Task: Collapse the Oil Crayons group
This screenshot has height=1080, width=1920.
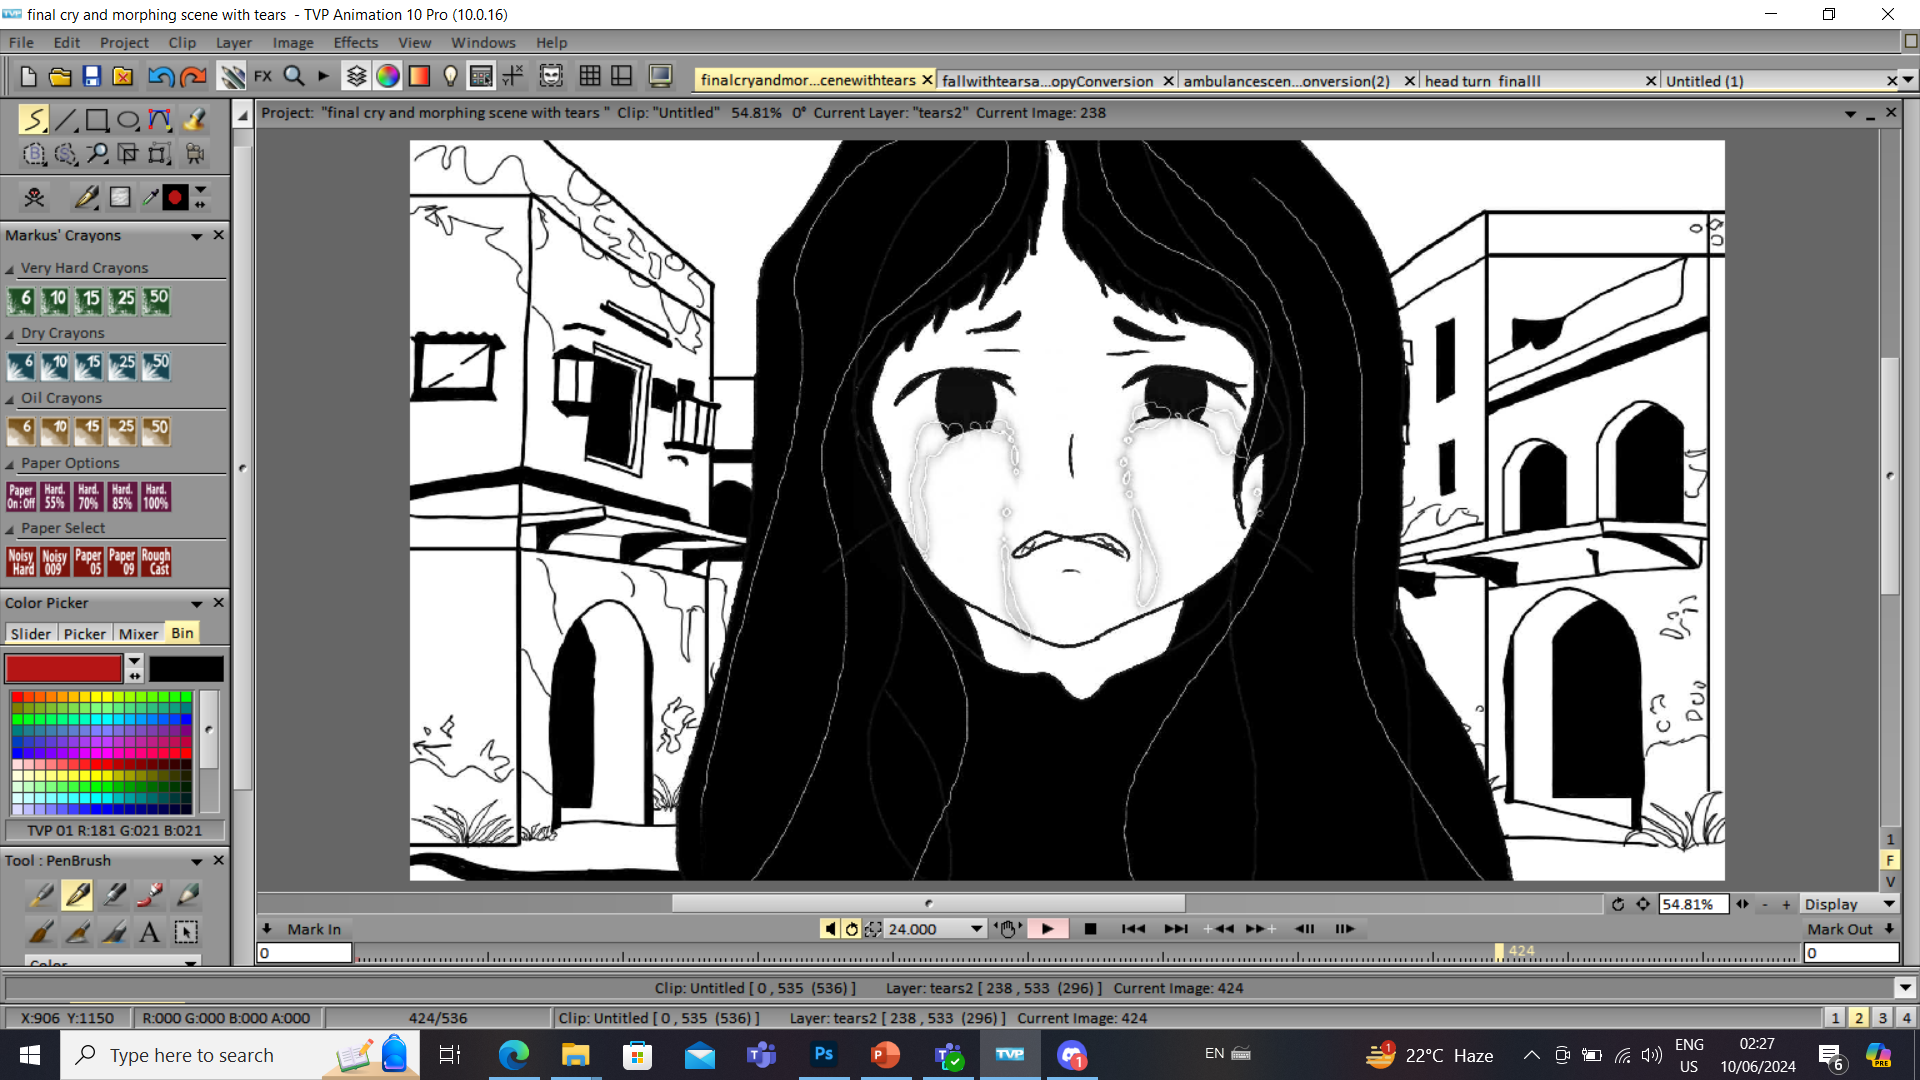Action: pyautogui.click(x=10, y=399)
